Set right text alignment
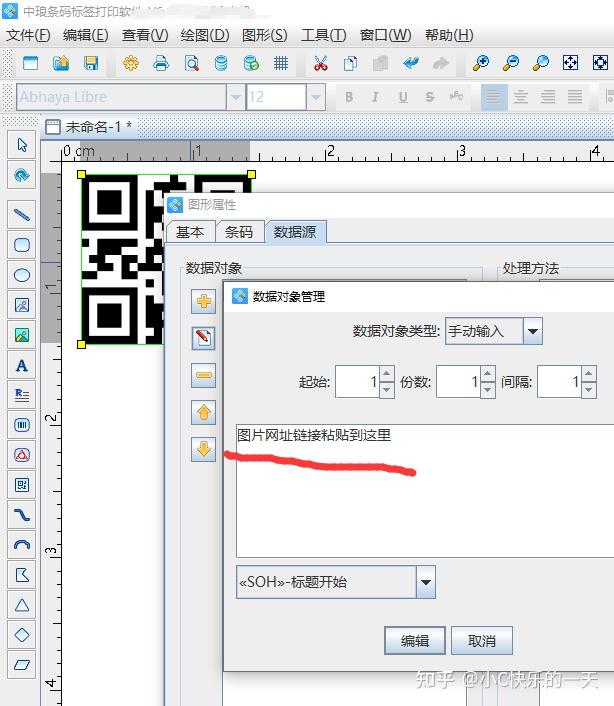This screenshot has height=706, width=614. pyautogui.click(x=548, y=97)
